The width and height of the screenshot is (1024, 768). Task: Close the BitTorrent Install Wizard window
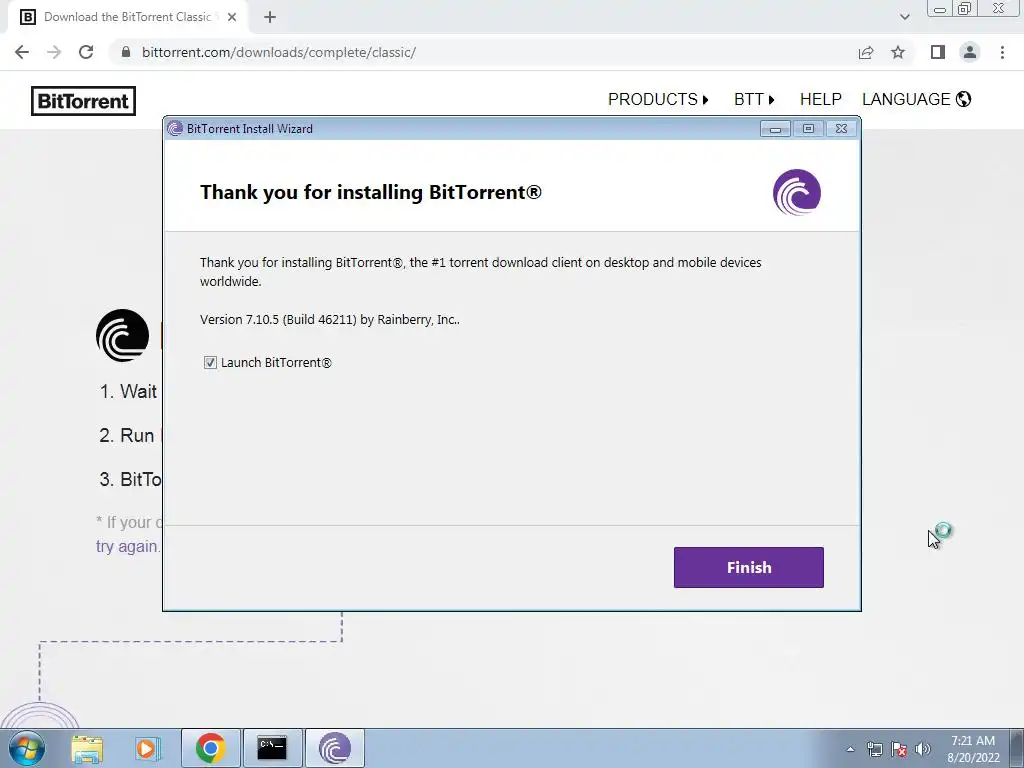tap(841, 129)
